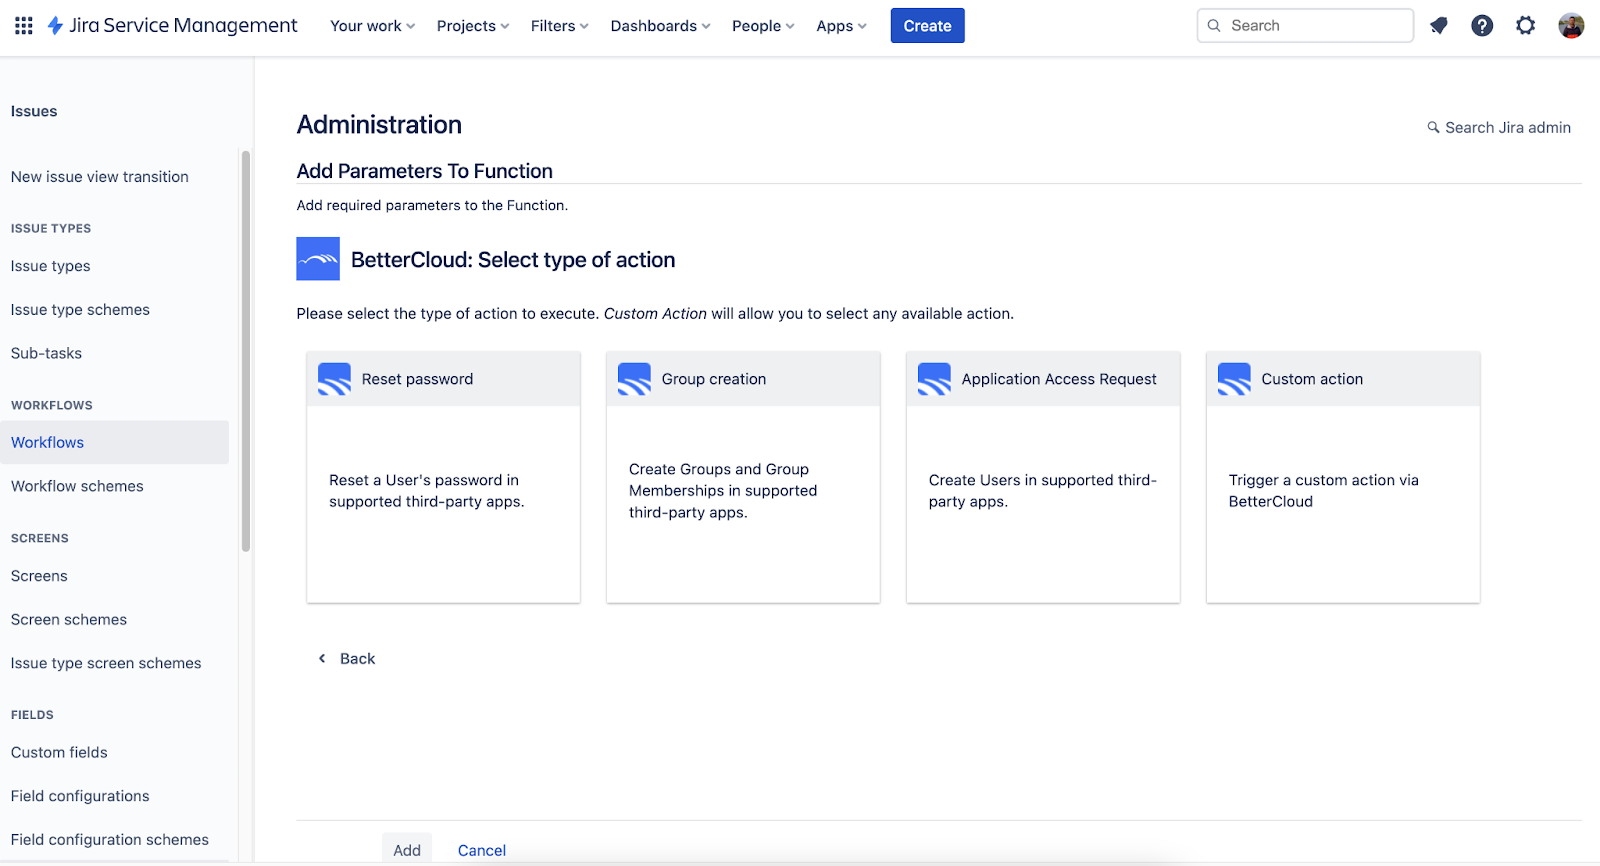Image resolution: width=1600 pixels, height=866 pixels.
Task: Click the blue Create button
Action: click(927, 26)
